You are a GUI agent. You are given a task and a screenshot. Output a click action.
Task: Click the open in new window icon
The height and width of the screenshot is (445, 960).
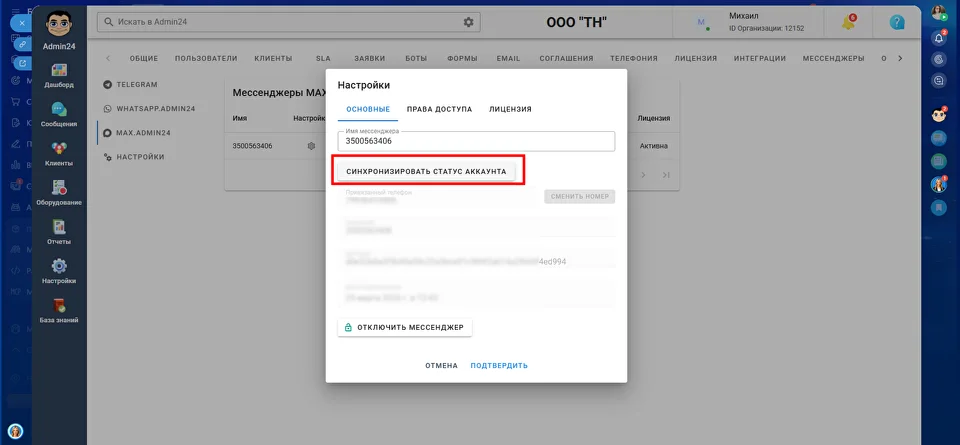(x=21, y=63)
